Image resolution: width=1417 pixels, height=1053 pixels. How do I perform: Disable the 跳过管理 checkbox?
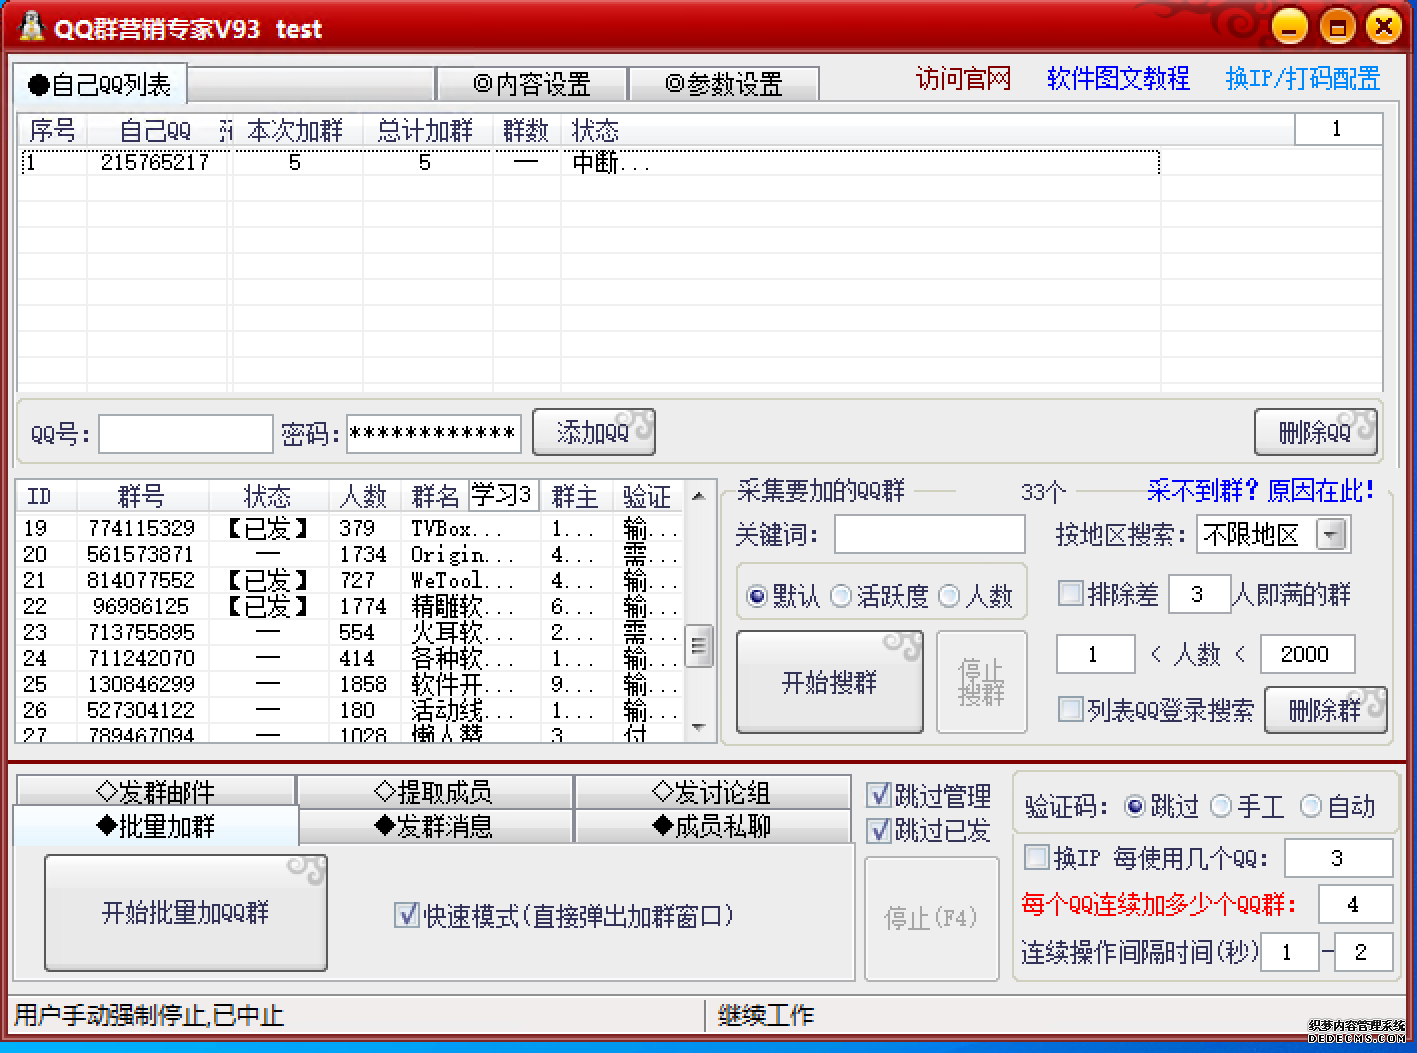coord(879,795)
